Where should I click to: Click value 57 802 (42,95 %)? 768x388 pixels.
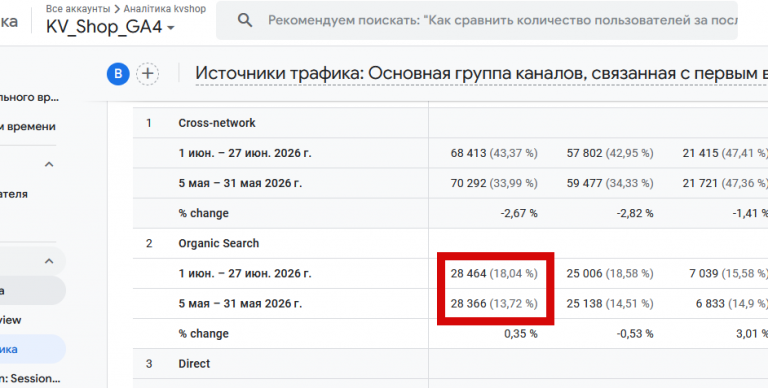tap(610, 153)
